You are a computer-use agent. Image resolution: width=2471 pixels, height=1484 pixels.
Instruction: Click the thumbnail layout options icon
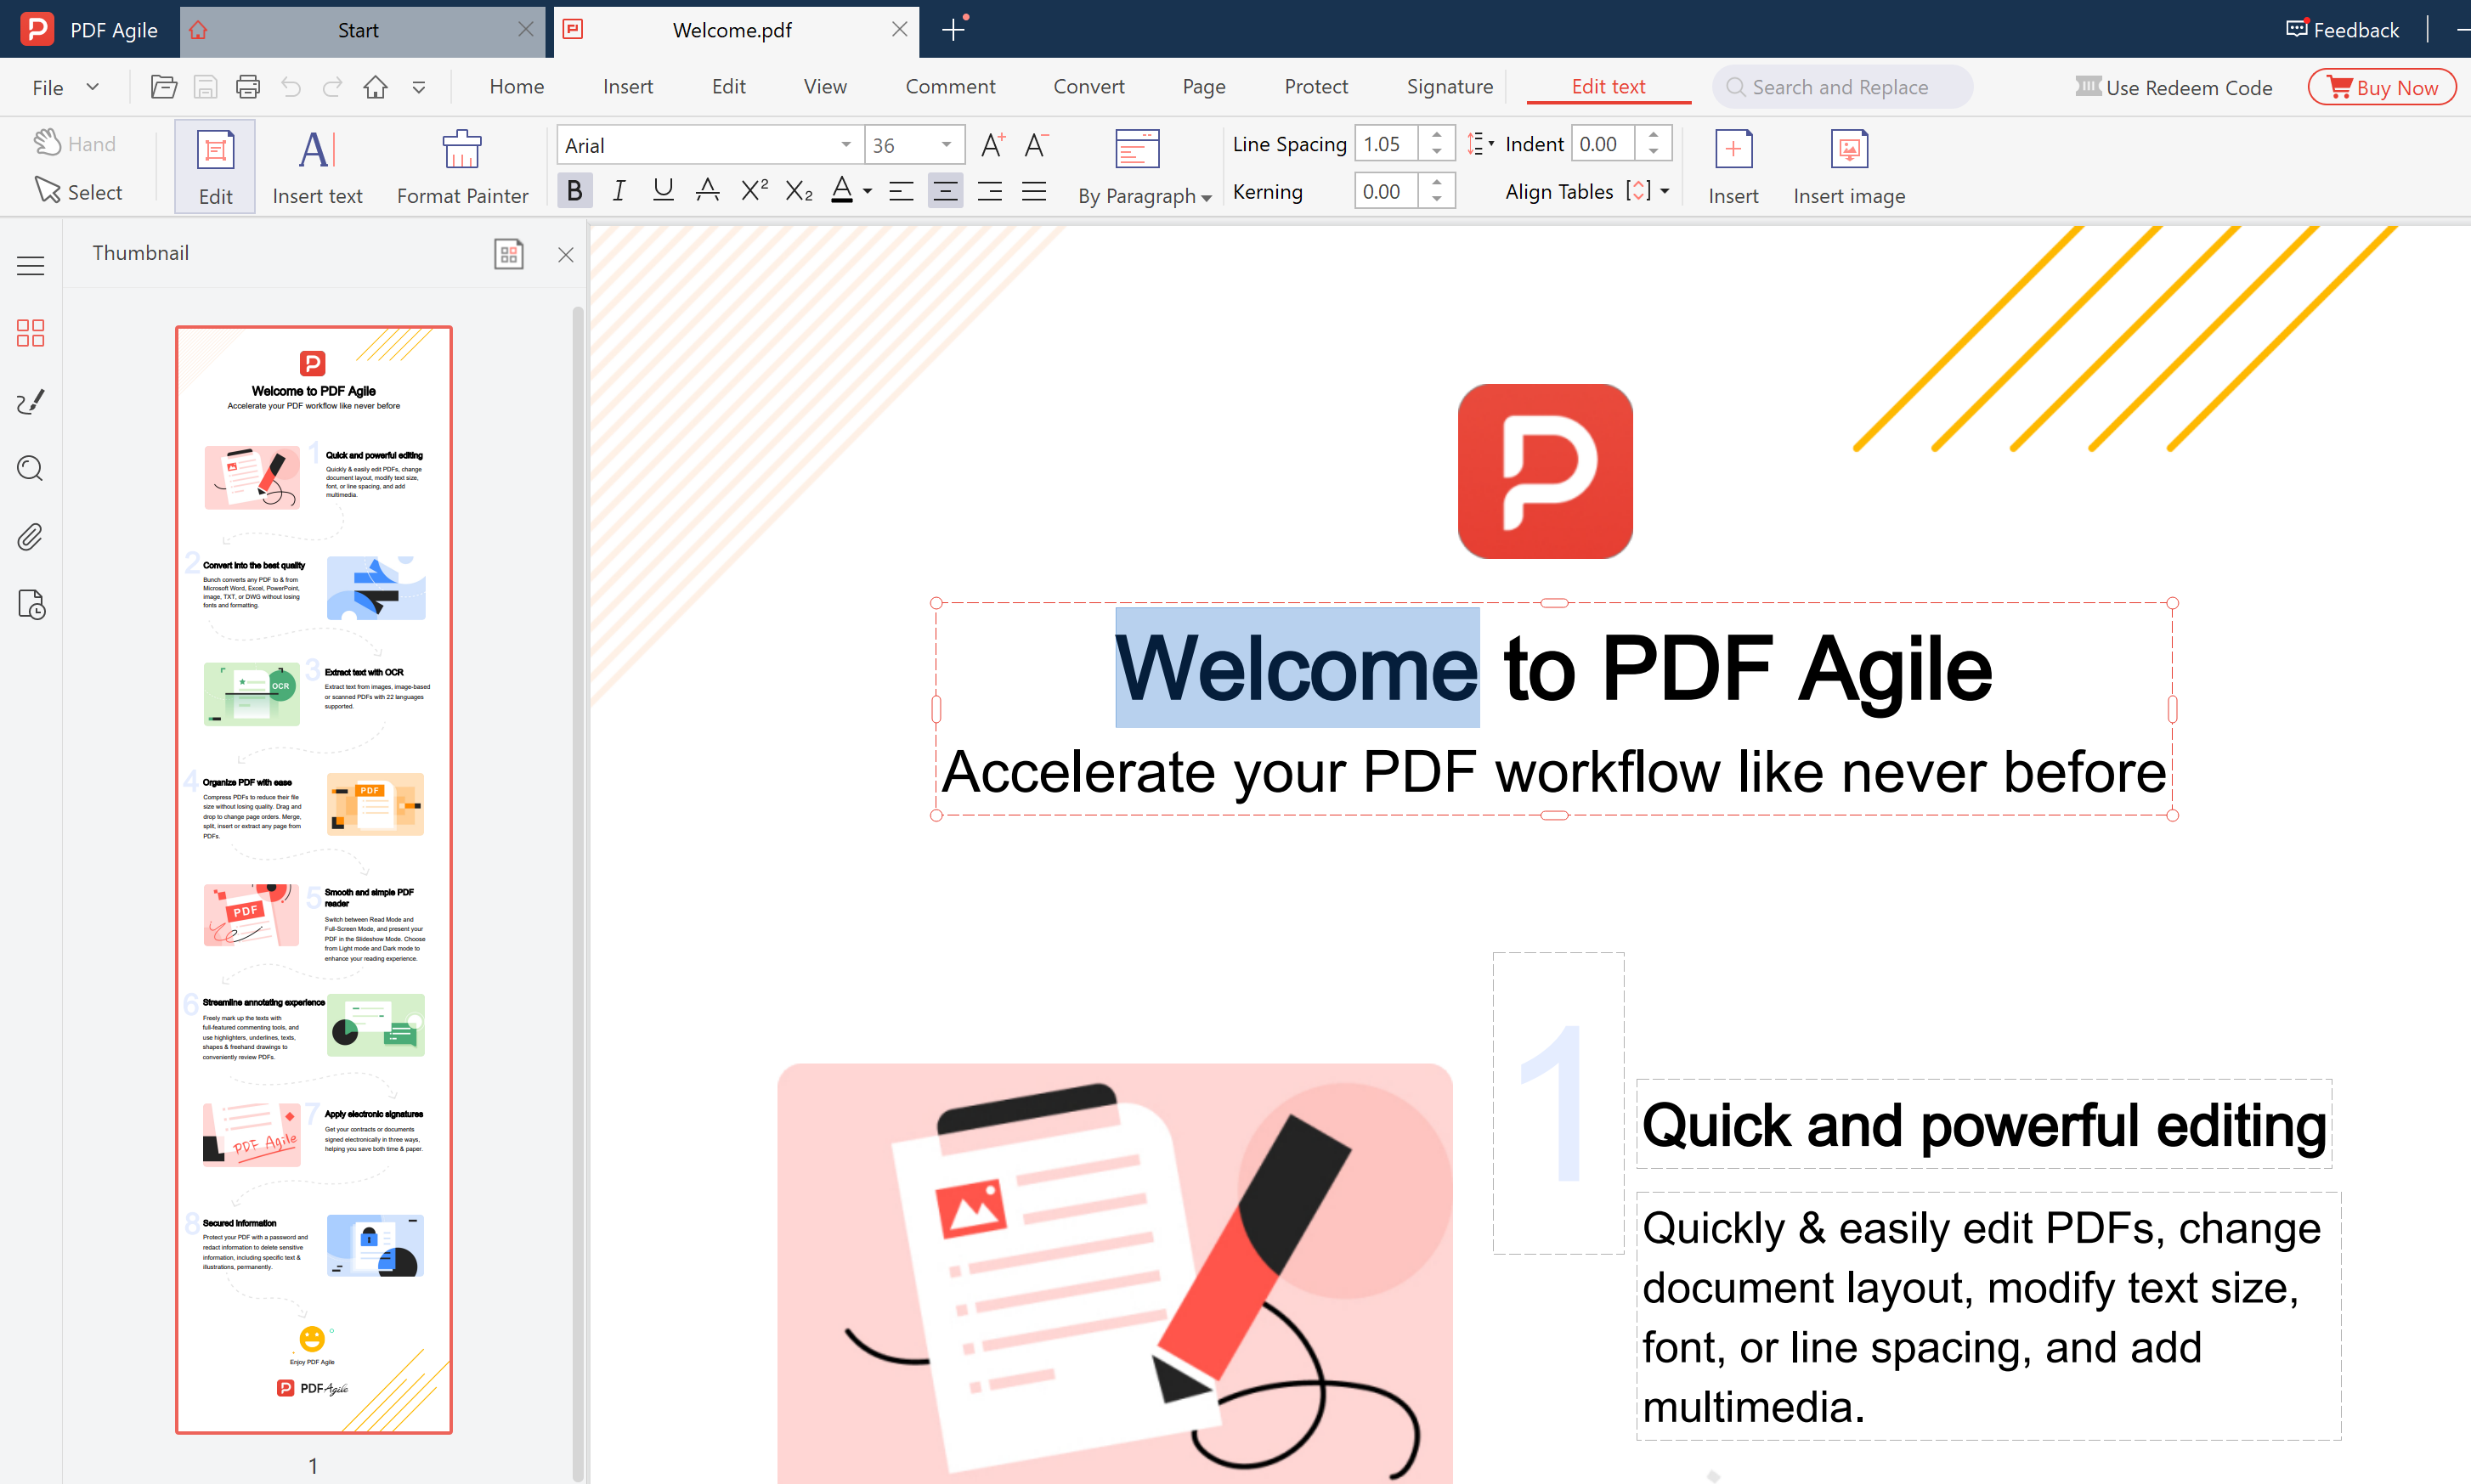tap(509, 254)
